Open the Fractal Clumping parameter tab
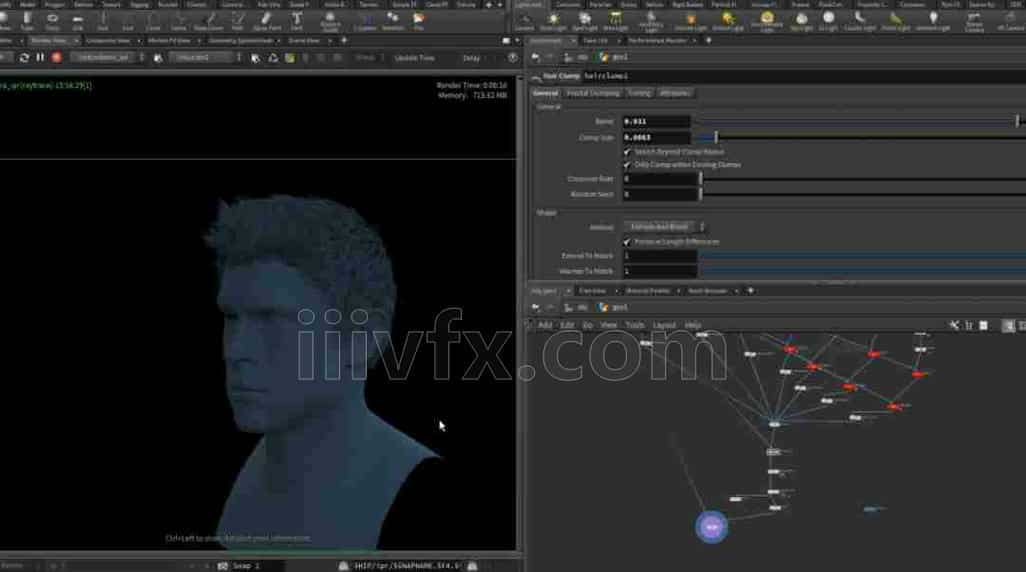This screenshot has height=572, width=1026. [593, 94]
